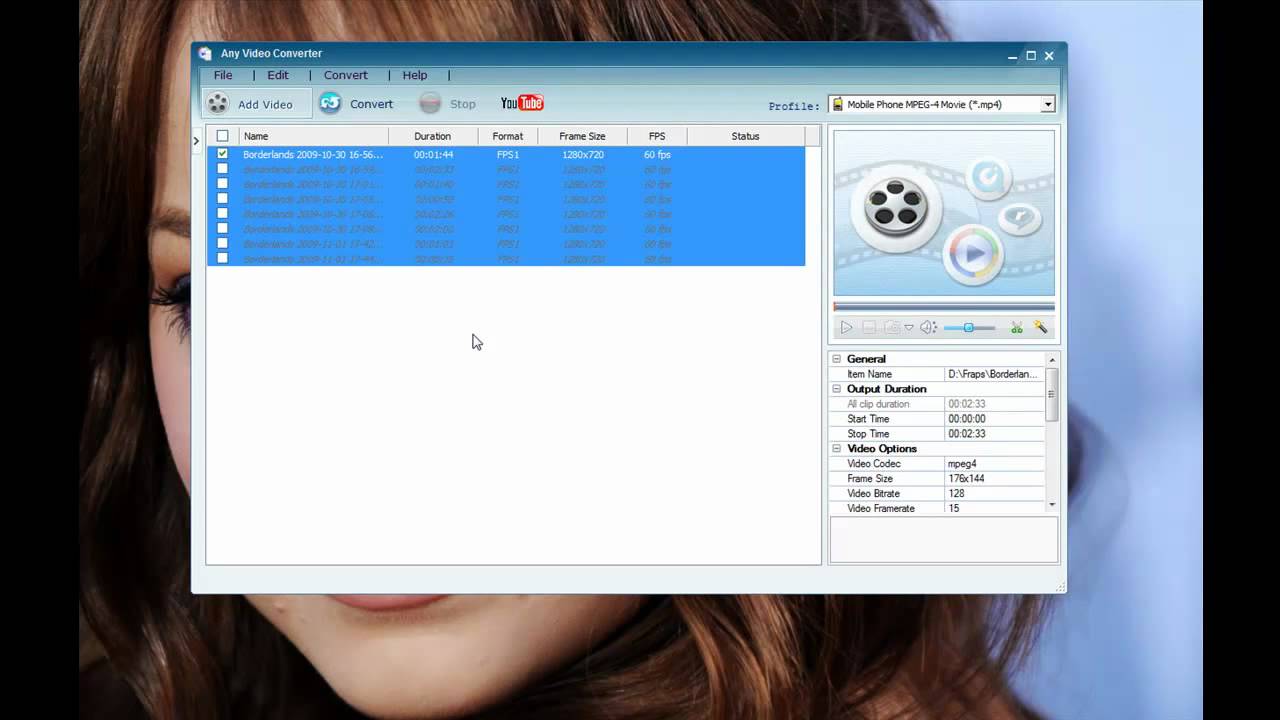1280x720 pixels.
Task: Uncheck the Borderlands 2009-10-30 16-56 row checkbox
Action: coord(222,154)
